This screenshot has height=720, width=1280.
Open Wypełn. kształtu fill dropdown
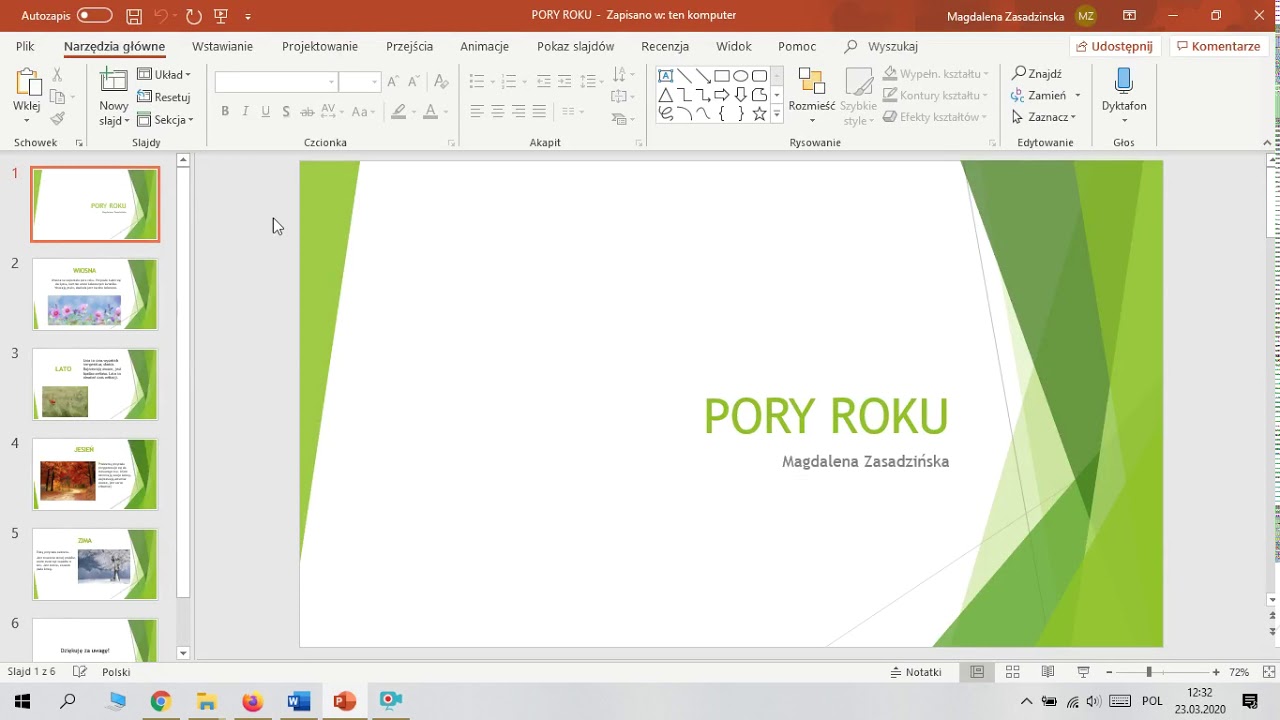click(936, 74)
